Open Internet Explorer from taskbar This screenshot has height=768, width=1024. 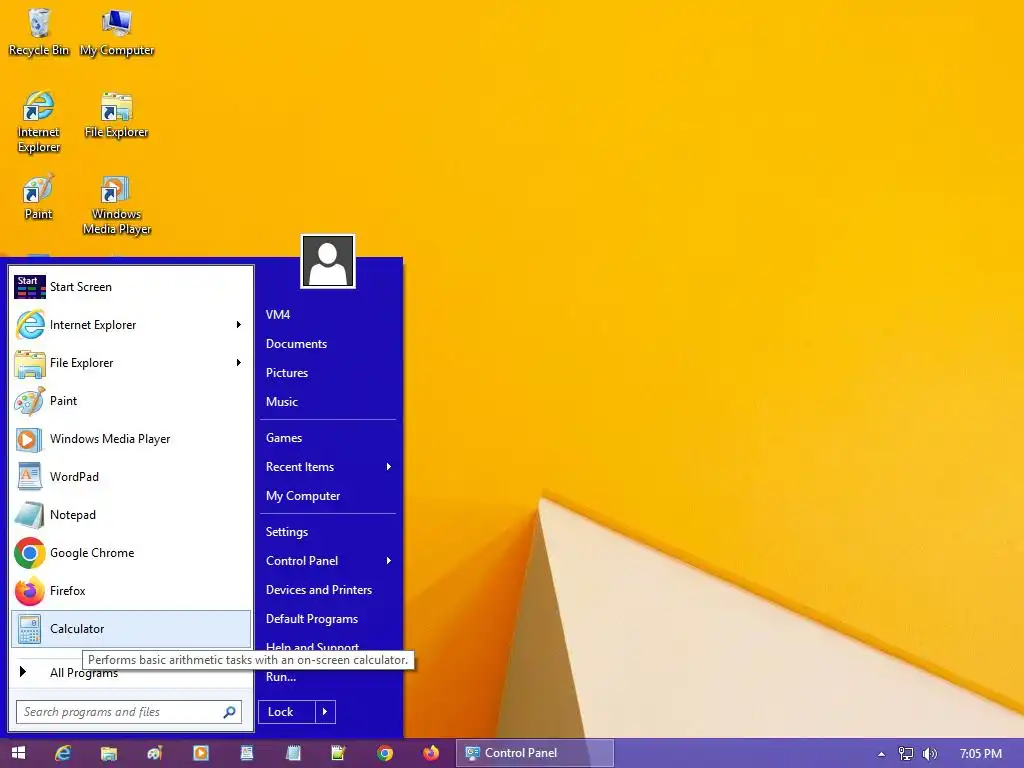[x=63, y=753]
